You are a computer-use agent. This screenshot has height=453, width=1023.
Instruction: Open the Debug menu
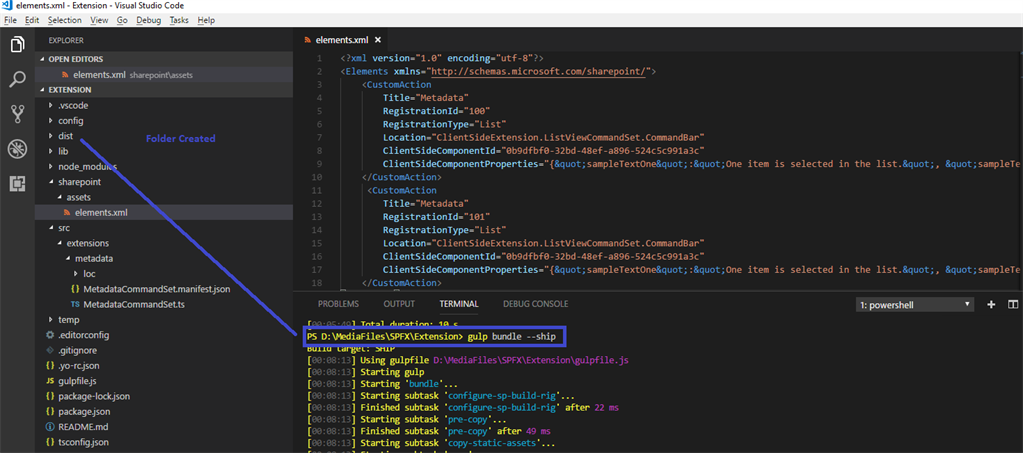[149, 20]
